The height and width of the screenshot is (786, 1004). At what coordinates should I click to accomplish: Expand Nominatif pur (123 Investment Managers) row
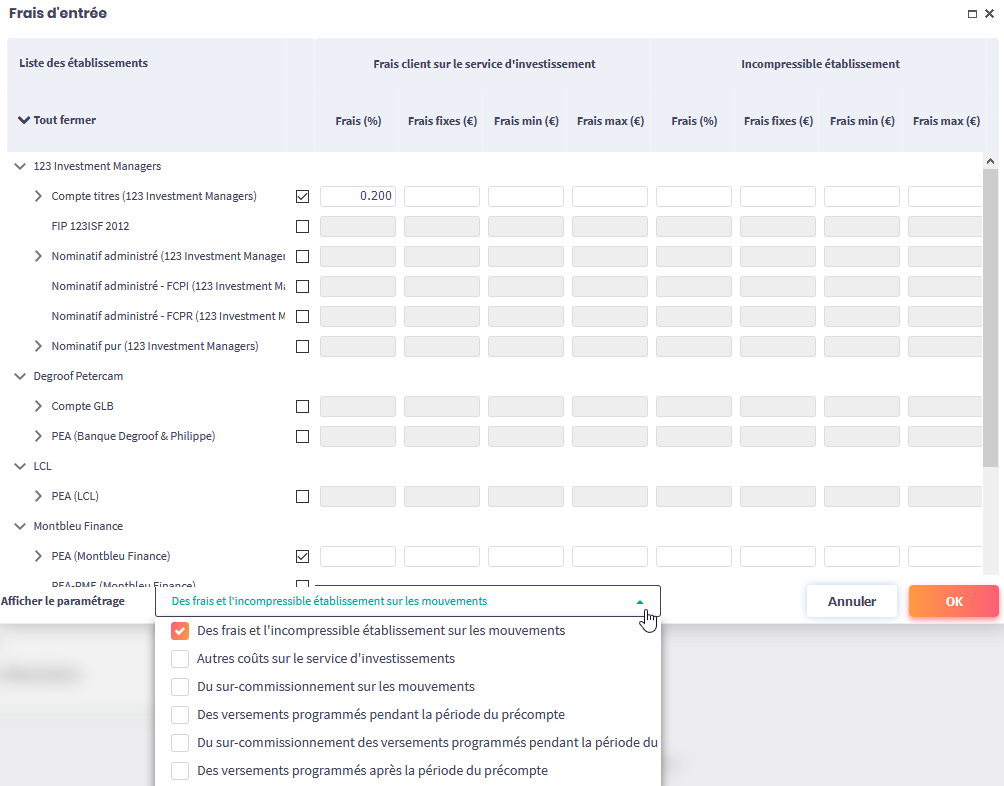coord(39,347)
